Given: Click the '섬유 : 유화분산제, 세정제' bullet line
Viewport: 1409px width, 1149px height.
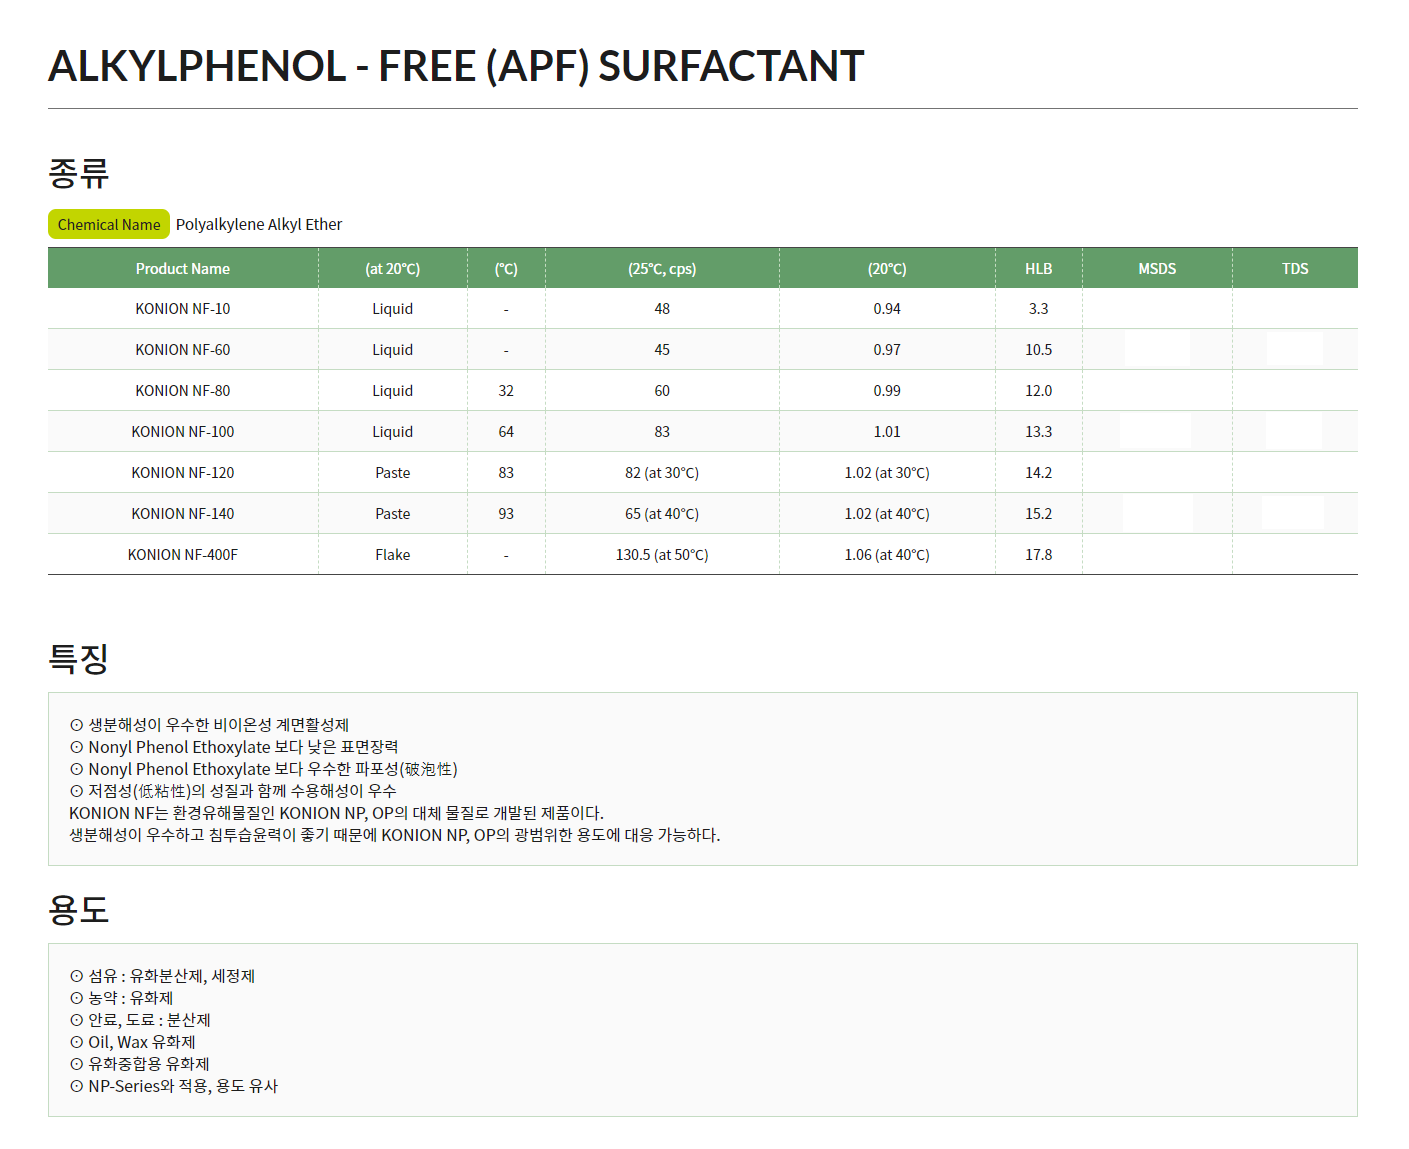Looking at the screenshot, I should [162, 976].
